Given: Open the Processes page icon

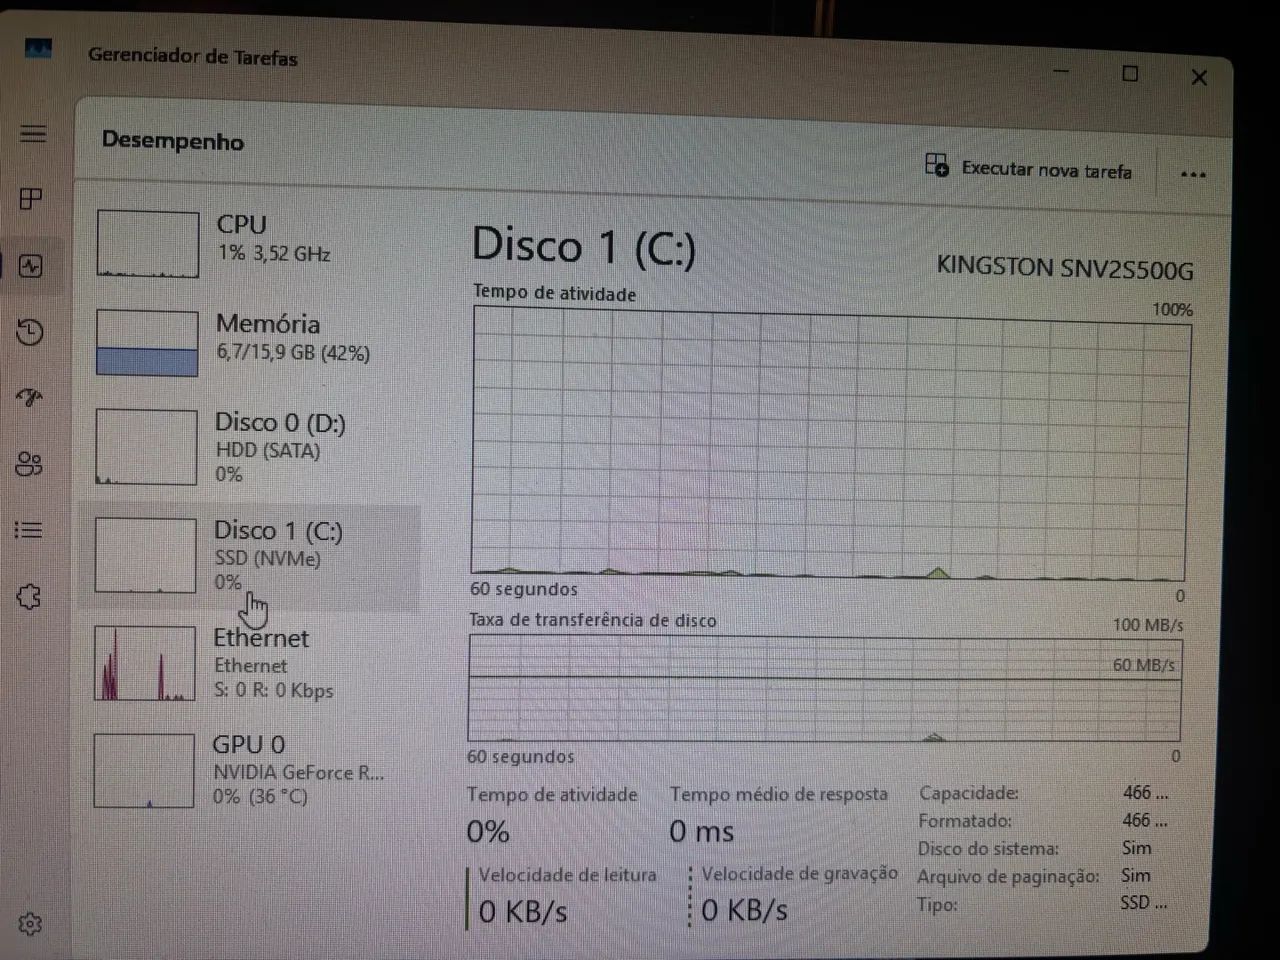Looking at the screenshot, I should tap(32, 199).
